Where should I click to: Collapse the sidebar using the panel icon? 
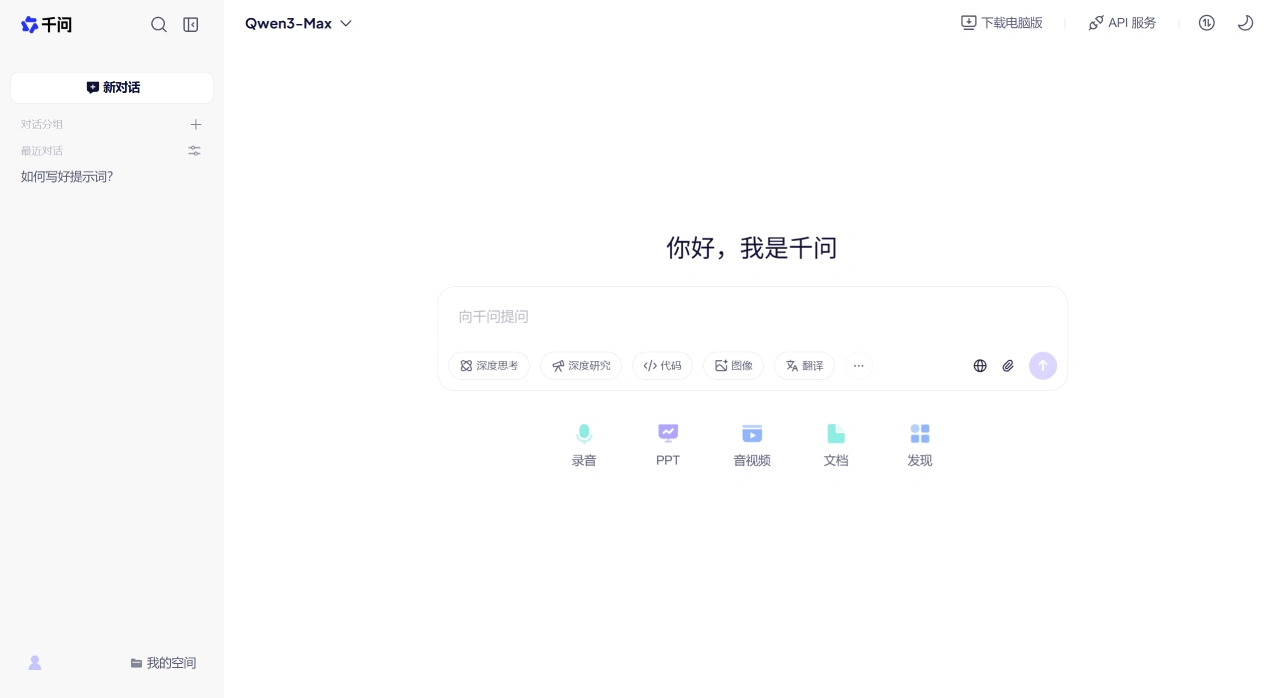[x=190, y=24]
